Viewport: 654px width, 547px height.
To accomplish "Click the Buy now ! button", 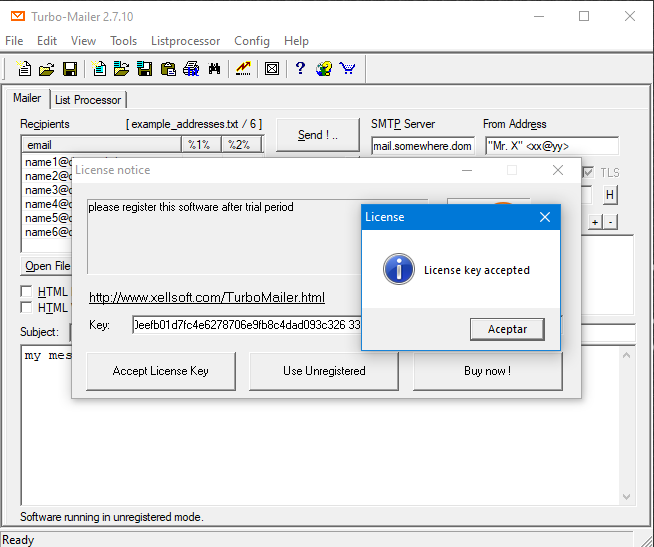I will pyautogui.click(x=488, y=371).
